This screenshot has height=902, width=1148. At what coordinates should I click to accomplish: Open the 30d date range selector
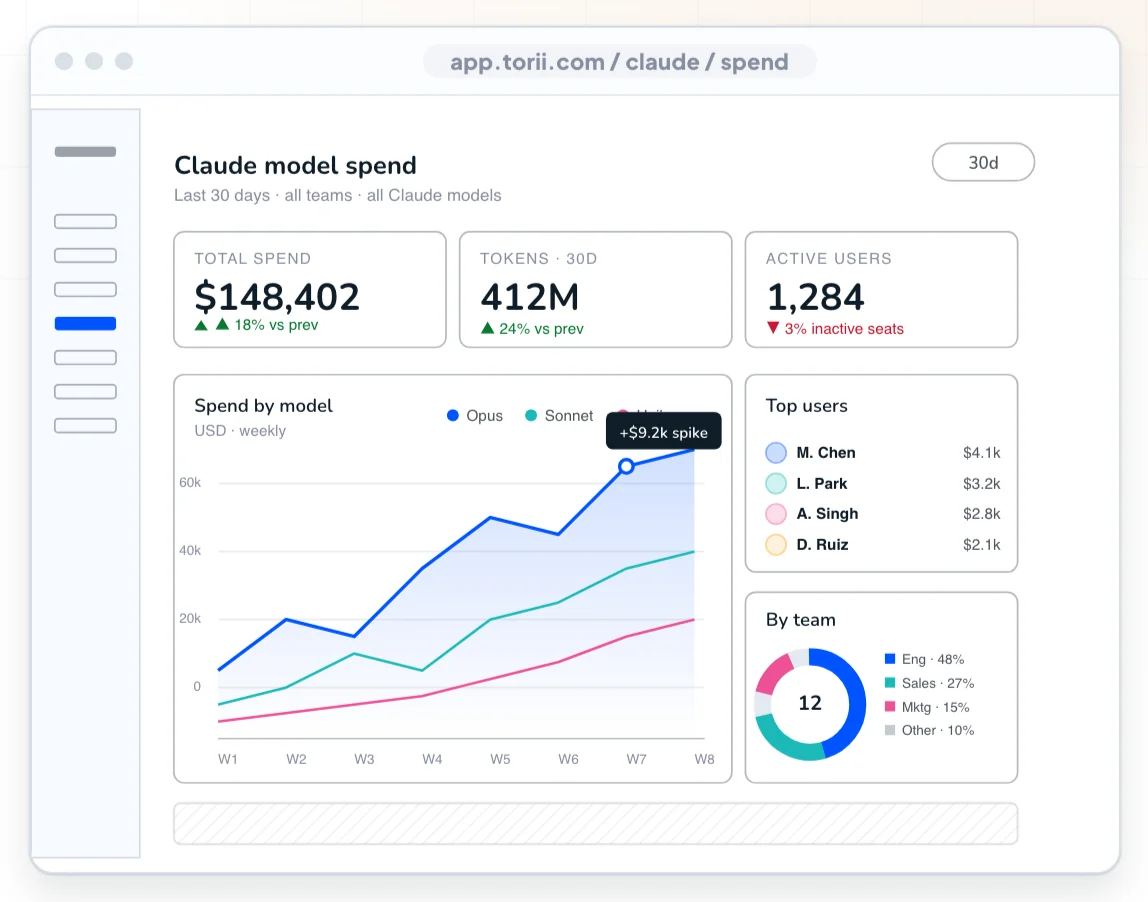pyautogui.click(x=983, y=163)
